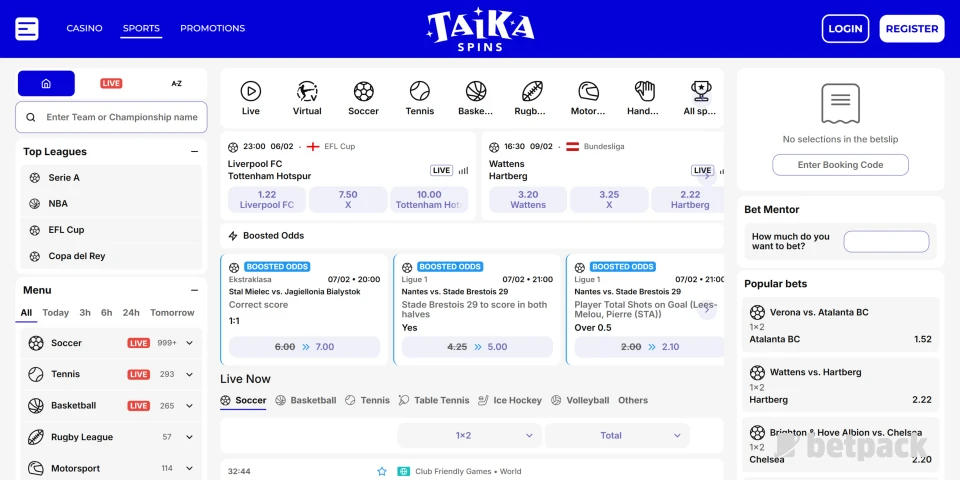Click the Serie A league ball icon
960x480 pixels.
[35, 178]
